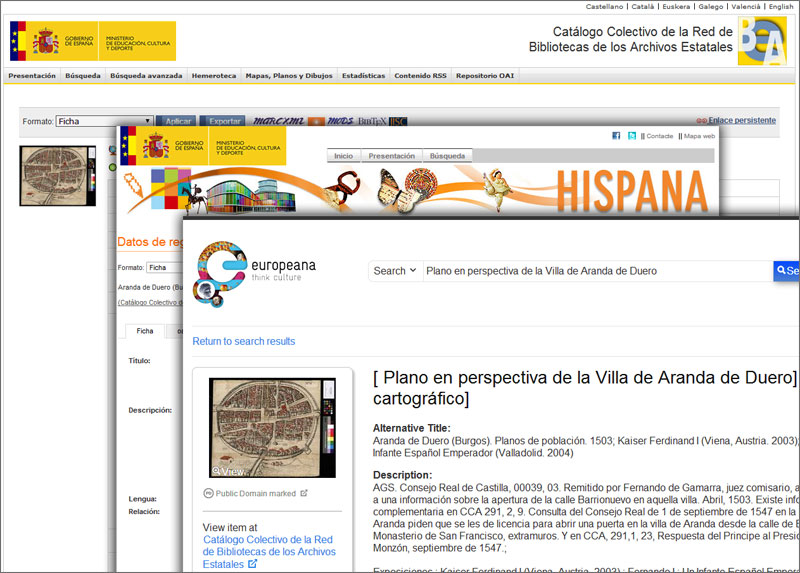
Task: Open the Formato dropdown in the BEA catalog
Action: 105,121
